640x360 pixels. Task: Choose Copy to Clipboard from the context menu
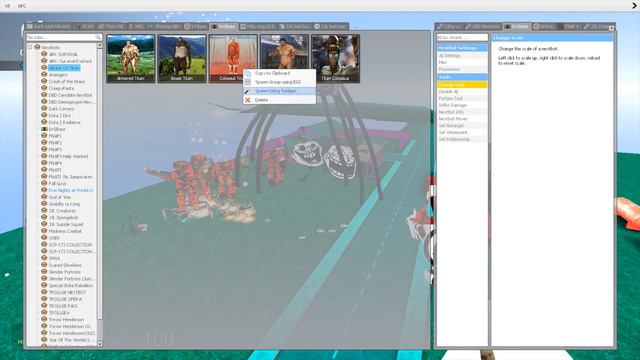[x=279, y=73]
